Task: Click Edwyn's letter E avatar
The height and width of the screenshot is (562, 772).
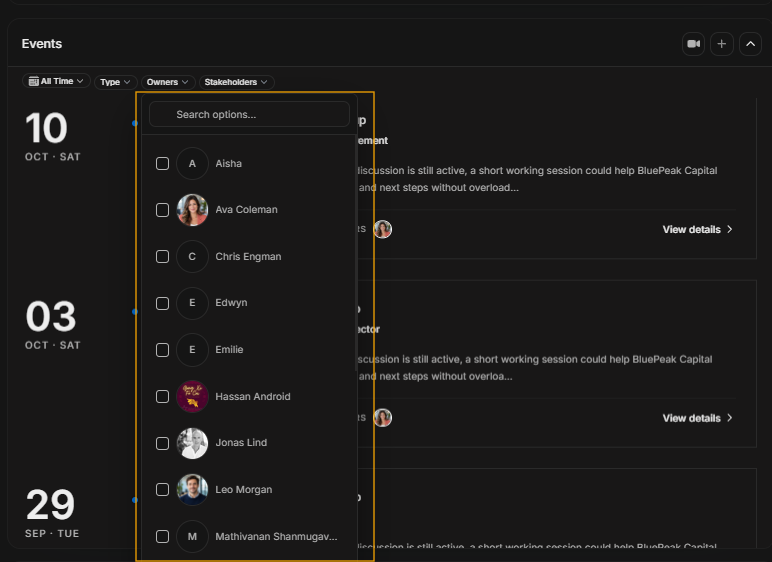Action: tap(193, 303)
